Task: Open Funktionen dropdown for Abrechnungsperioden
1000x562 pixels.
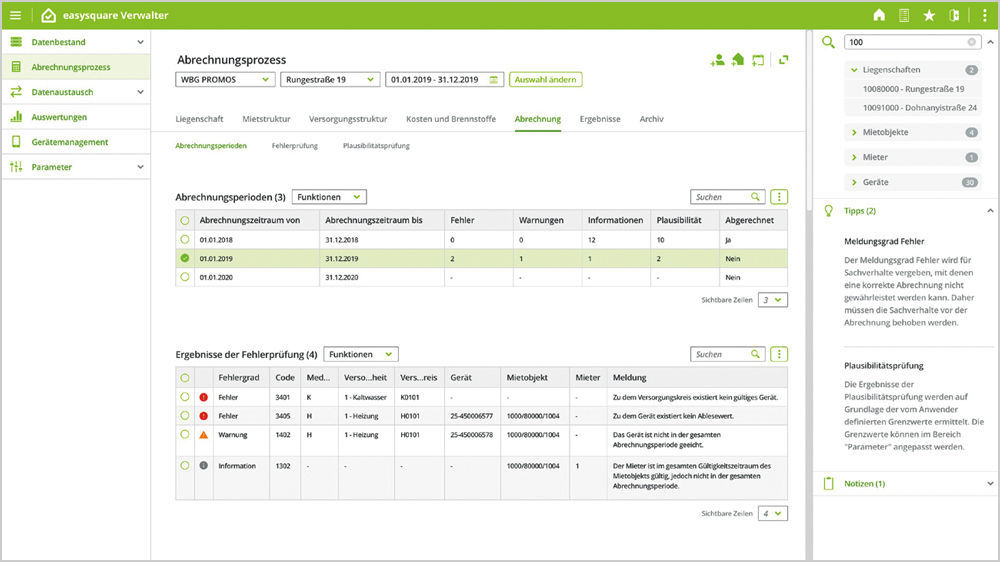Action: pyautogui.click(x=329, y=197)
